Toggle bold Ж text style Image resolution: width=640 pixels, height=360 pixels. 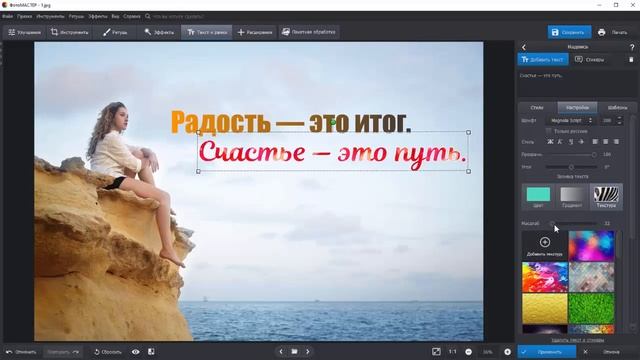click(550, 142)
